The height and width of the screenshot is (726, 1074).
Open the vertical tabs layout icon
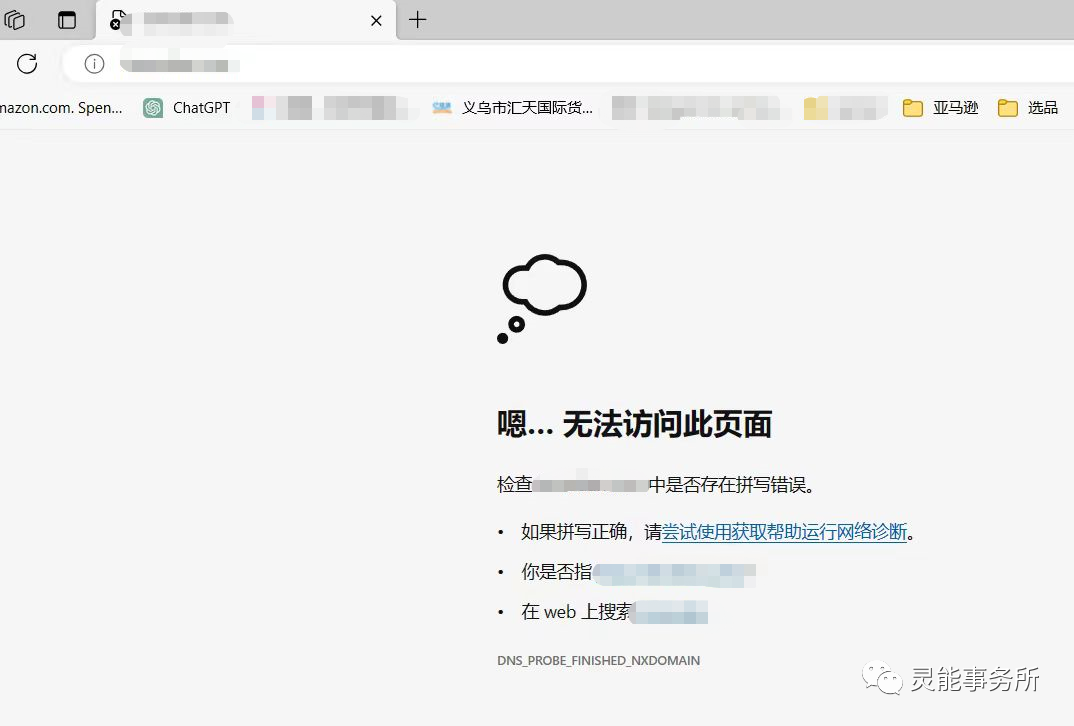66,20
